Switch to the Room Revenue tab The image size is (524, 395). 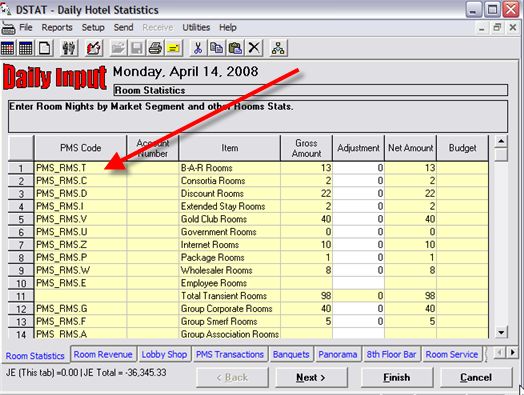(x=103, y=355)
